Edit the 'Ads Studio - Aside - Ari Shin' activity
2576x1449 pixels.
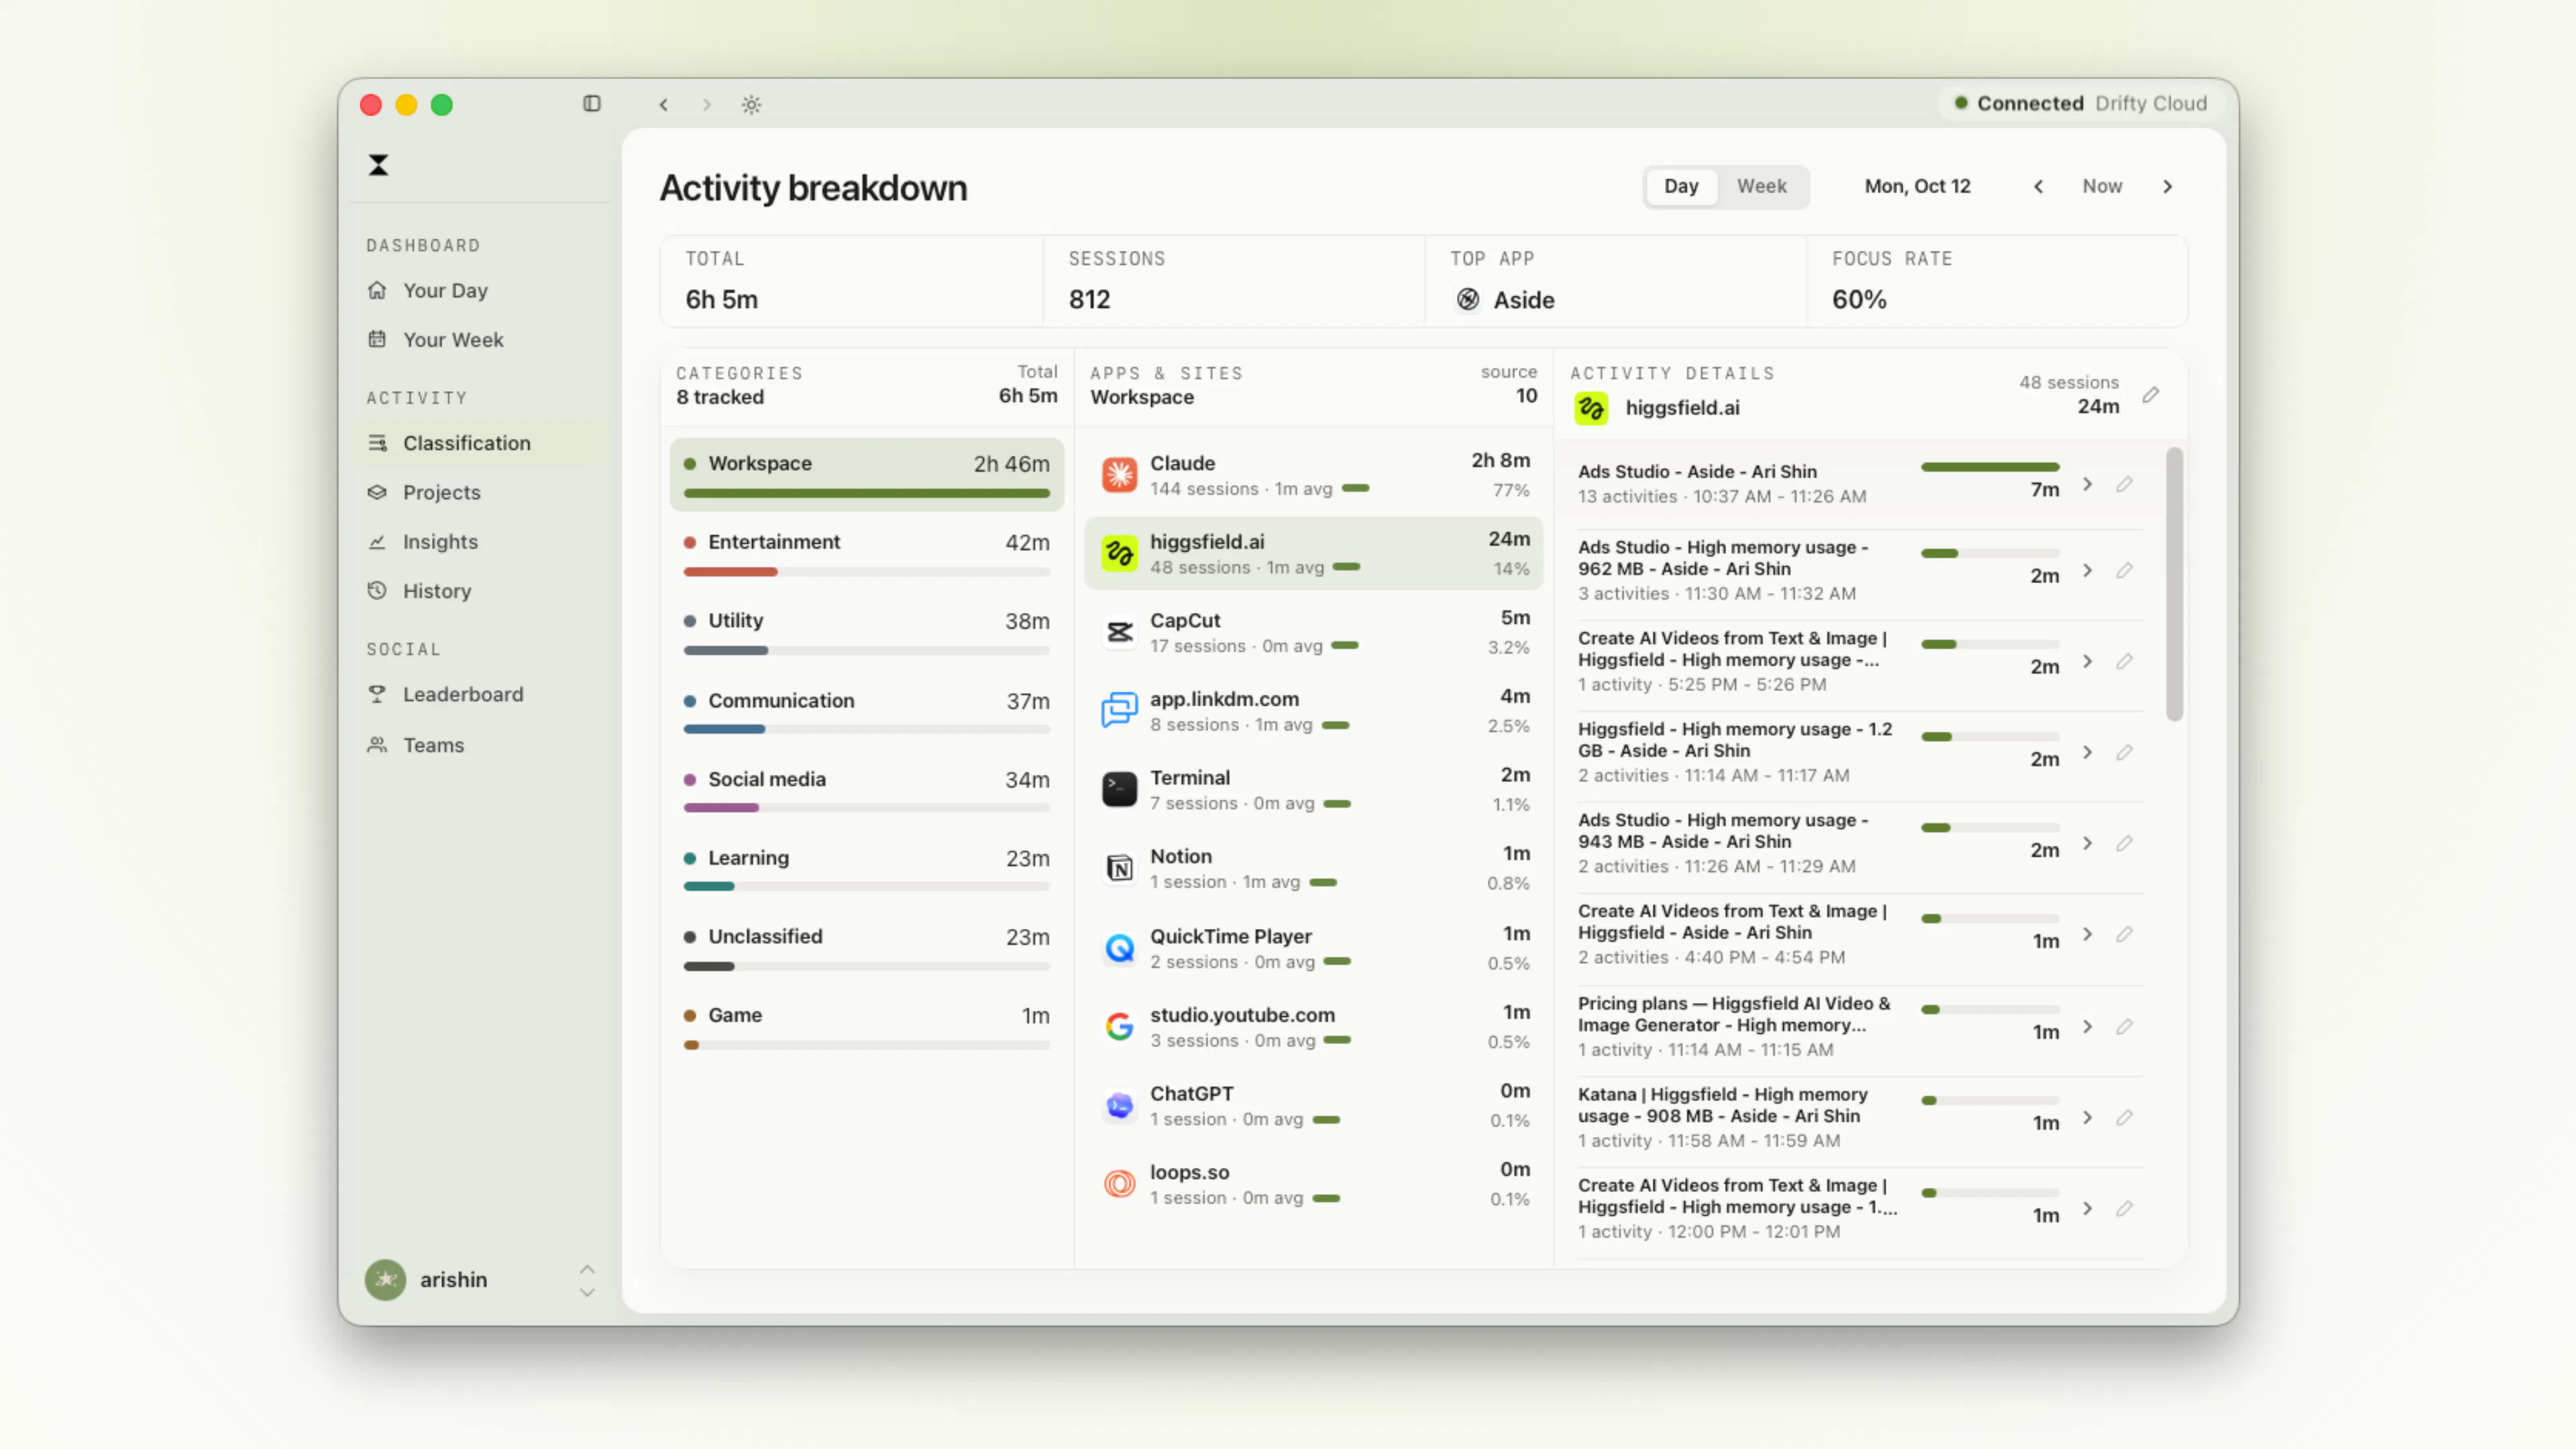pyautogui.click(x=2124, y=484)
